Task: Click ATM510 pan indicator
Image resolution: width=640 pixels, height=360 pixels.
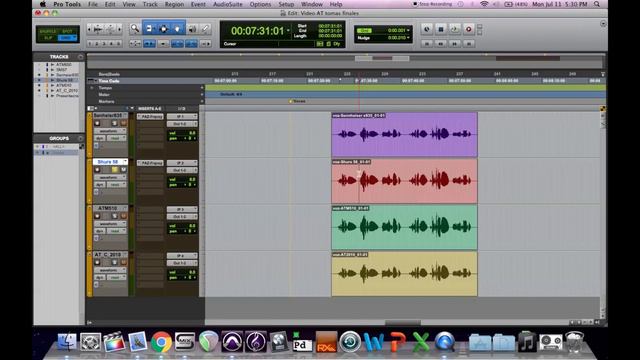Action: click(x=182, y=231)
